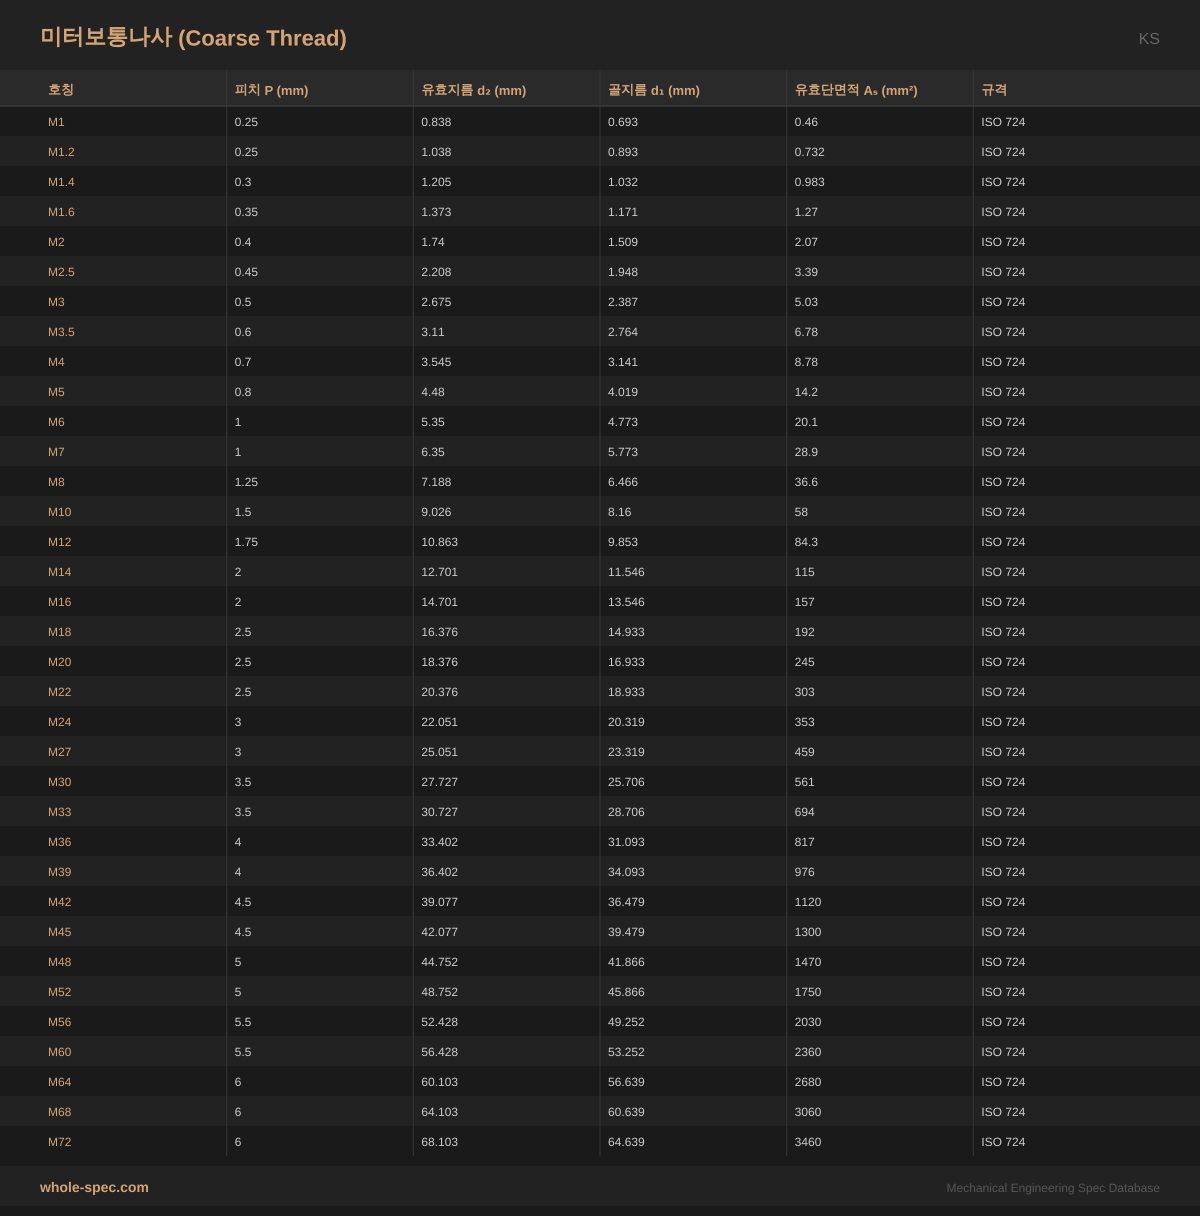Click the M20 thread designation
This screenshot has height=1216, width=1200.
pyautogui.click(x=60, y=662)
